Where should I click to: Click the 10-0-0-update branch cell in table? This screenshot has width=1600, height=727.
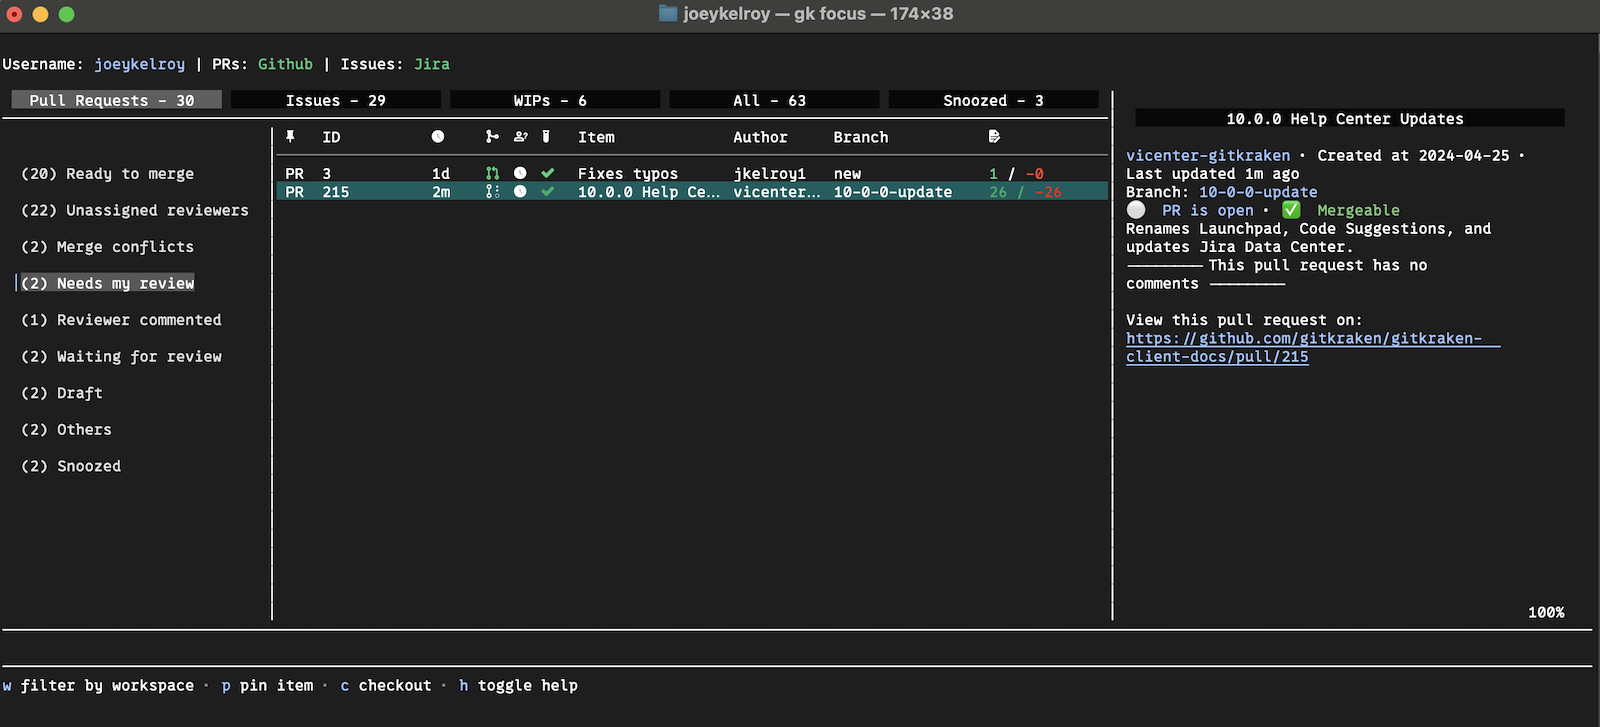pyautogui.click(x=893, y=192)
